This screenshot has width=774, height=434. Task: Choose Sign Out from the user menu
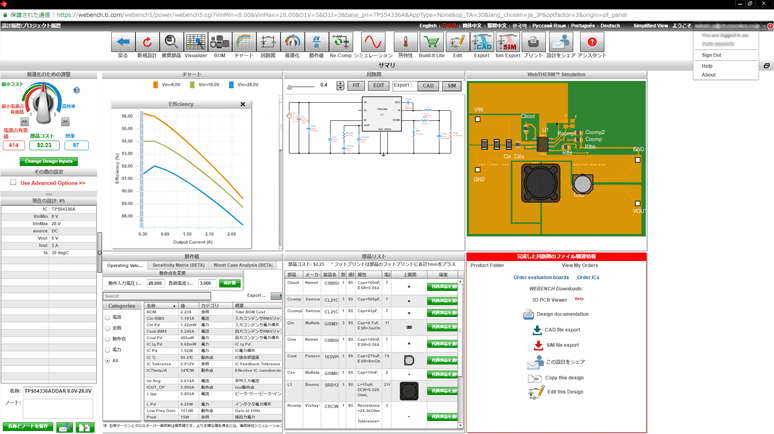click(711, 55)
